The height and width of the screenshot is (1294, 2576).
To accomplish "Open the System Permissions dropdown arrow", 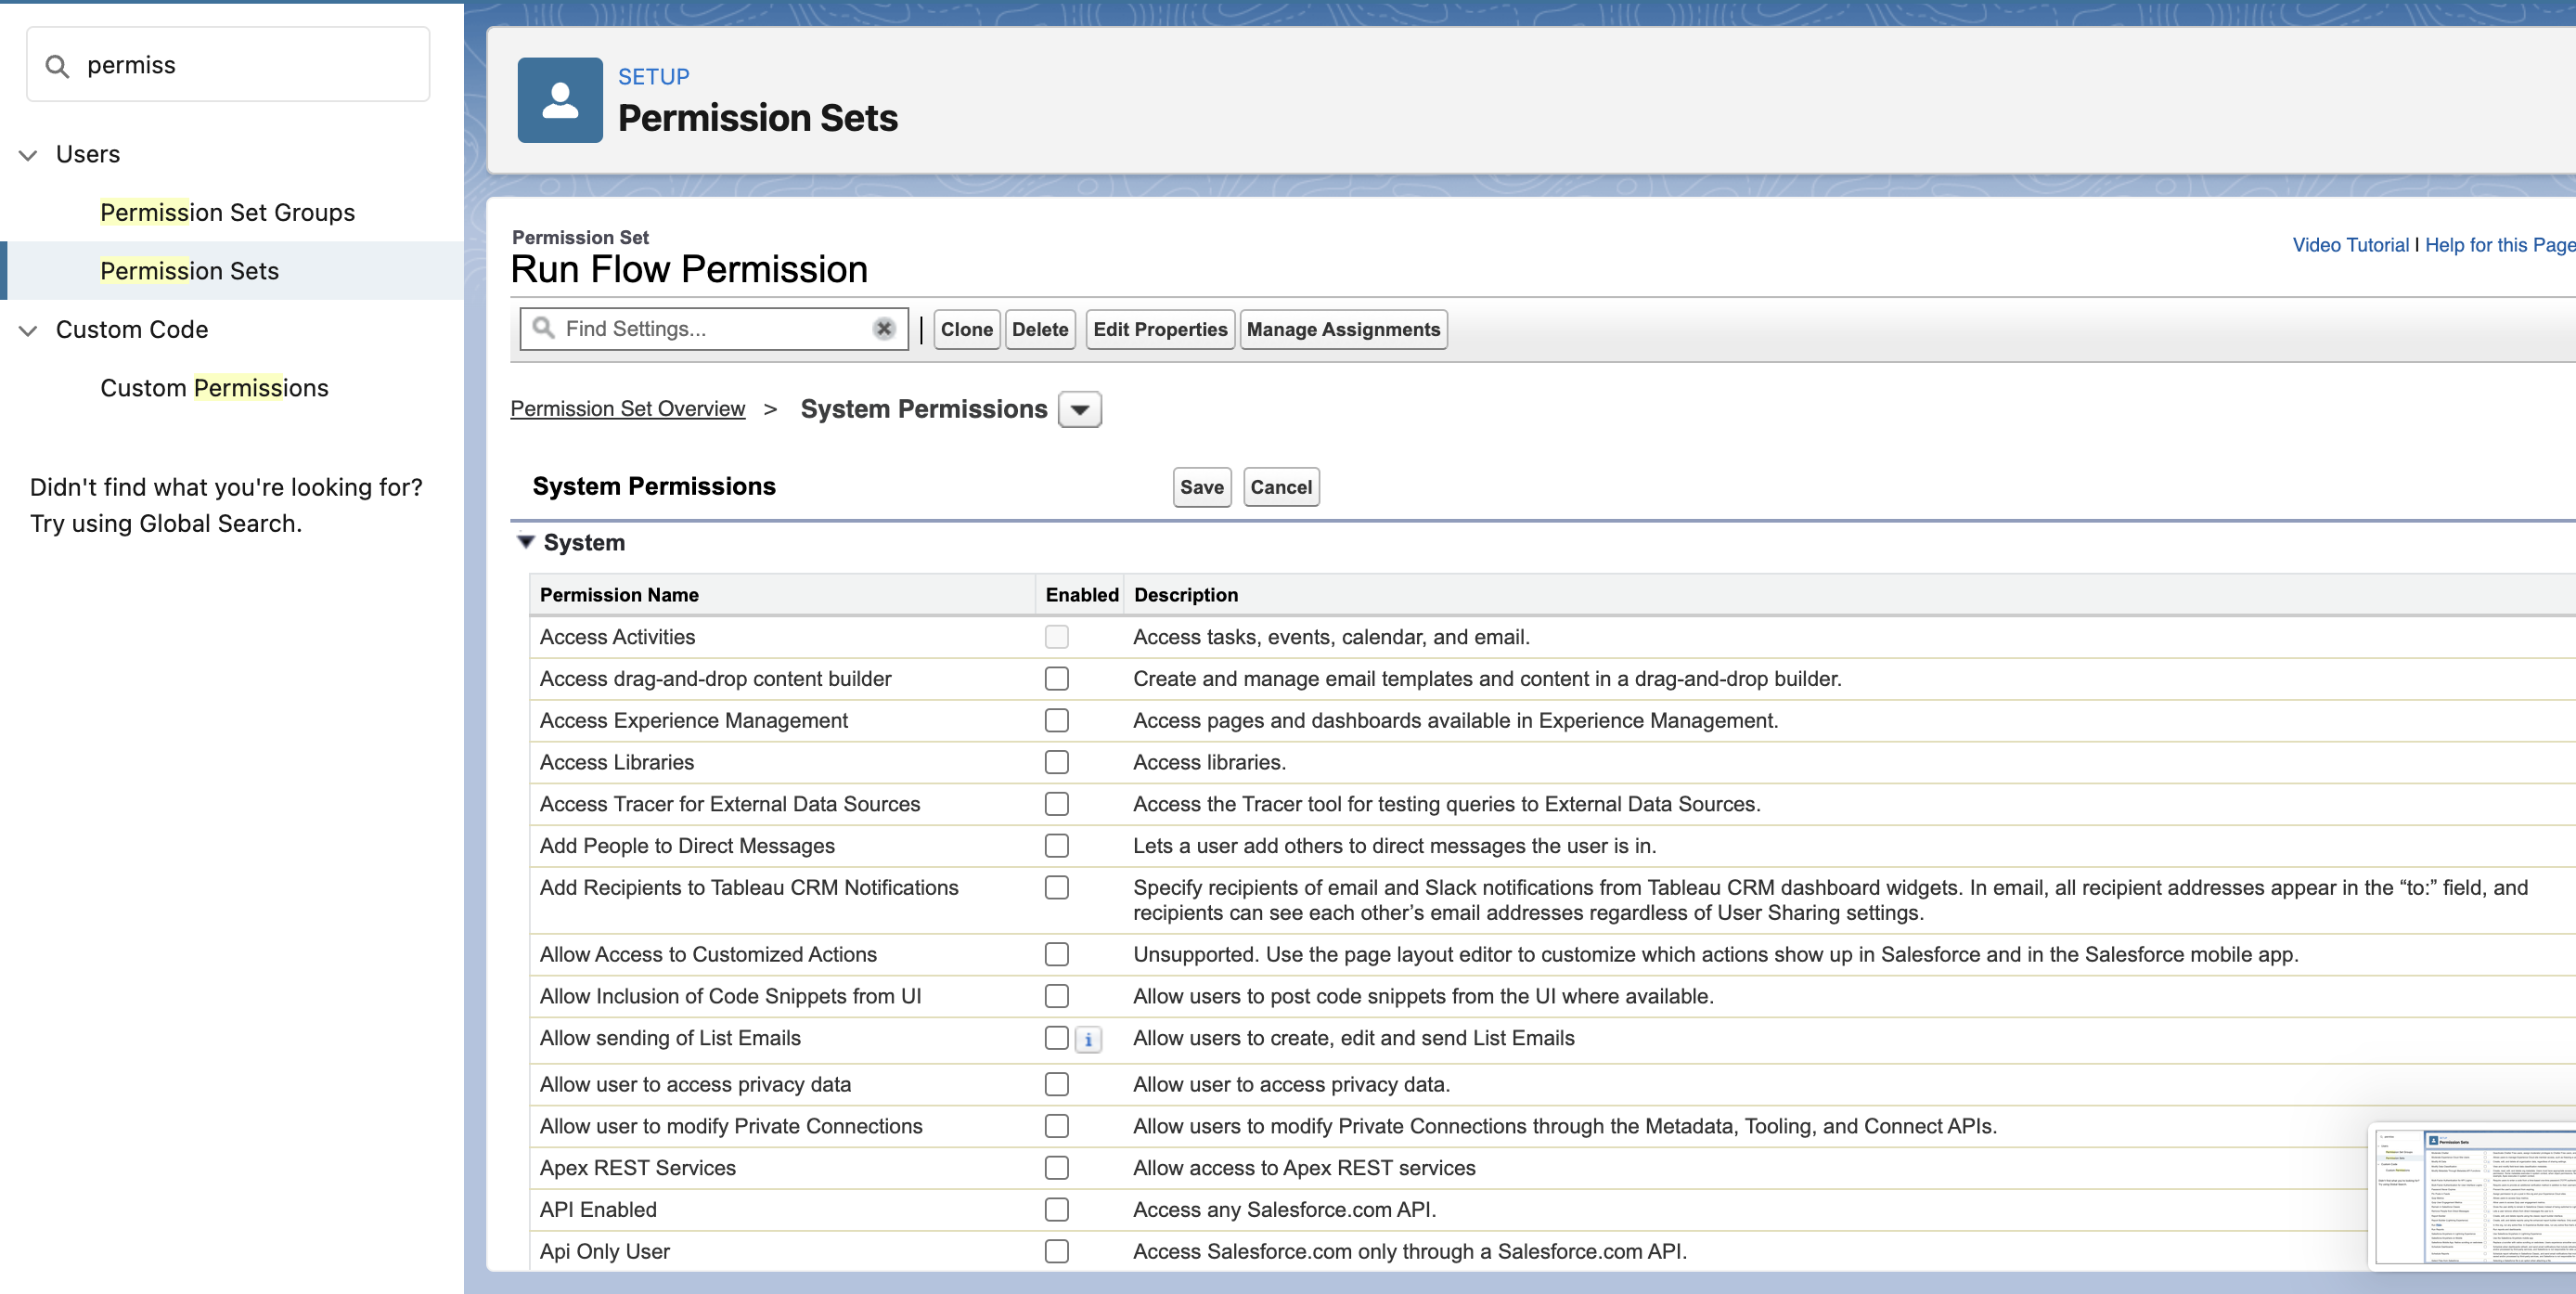I will coord(1079,410).
